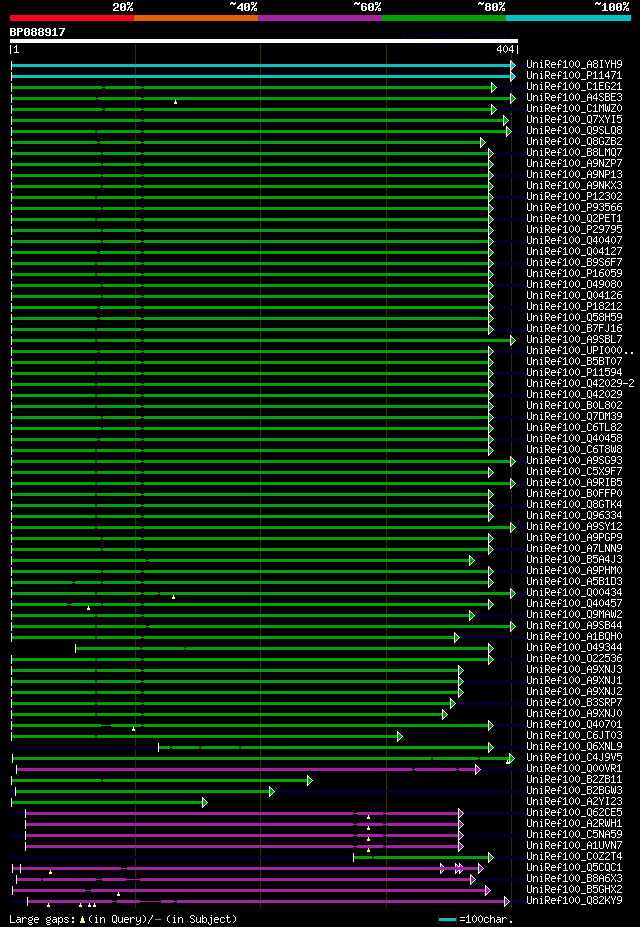Image resolution: width=640 pixels, height=927 pixels.
Task: Click the green alignment bar for C0Z2T4
Action: tap(423, 857)
